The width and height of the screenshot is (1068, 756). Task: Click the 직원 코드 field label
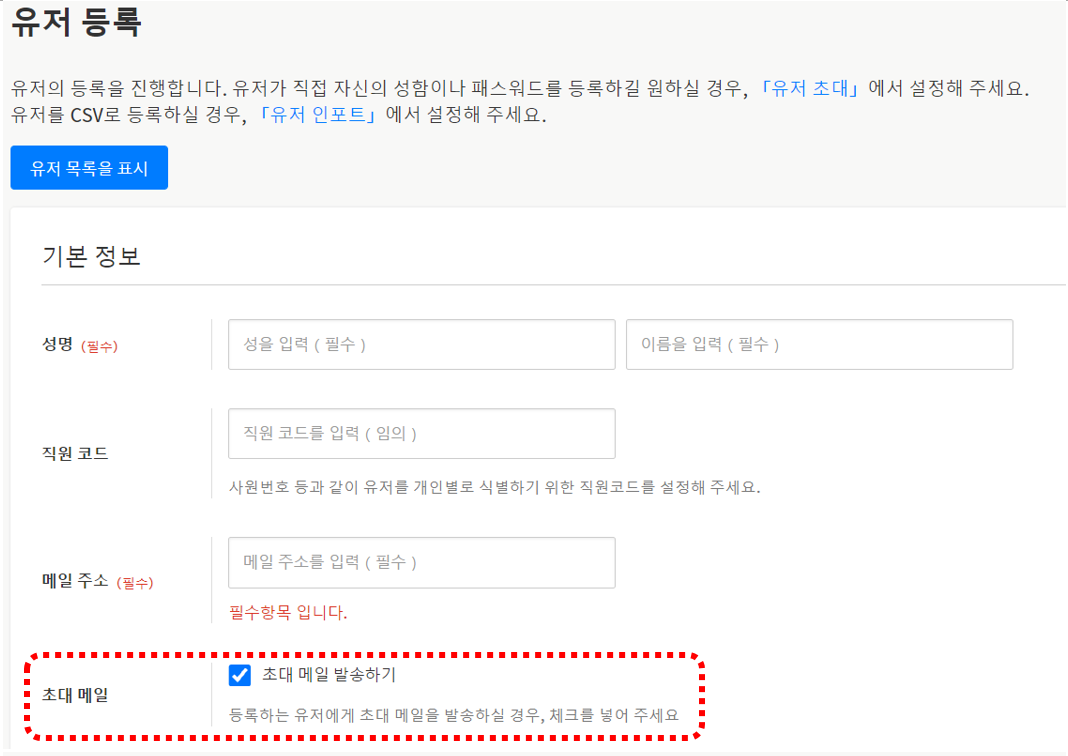(75, 453)
